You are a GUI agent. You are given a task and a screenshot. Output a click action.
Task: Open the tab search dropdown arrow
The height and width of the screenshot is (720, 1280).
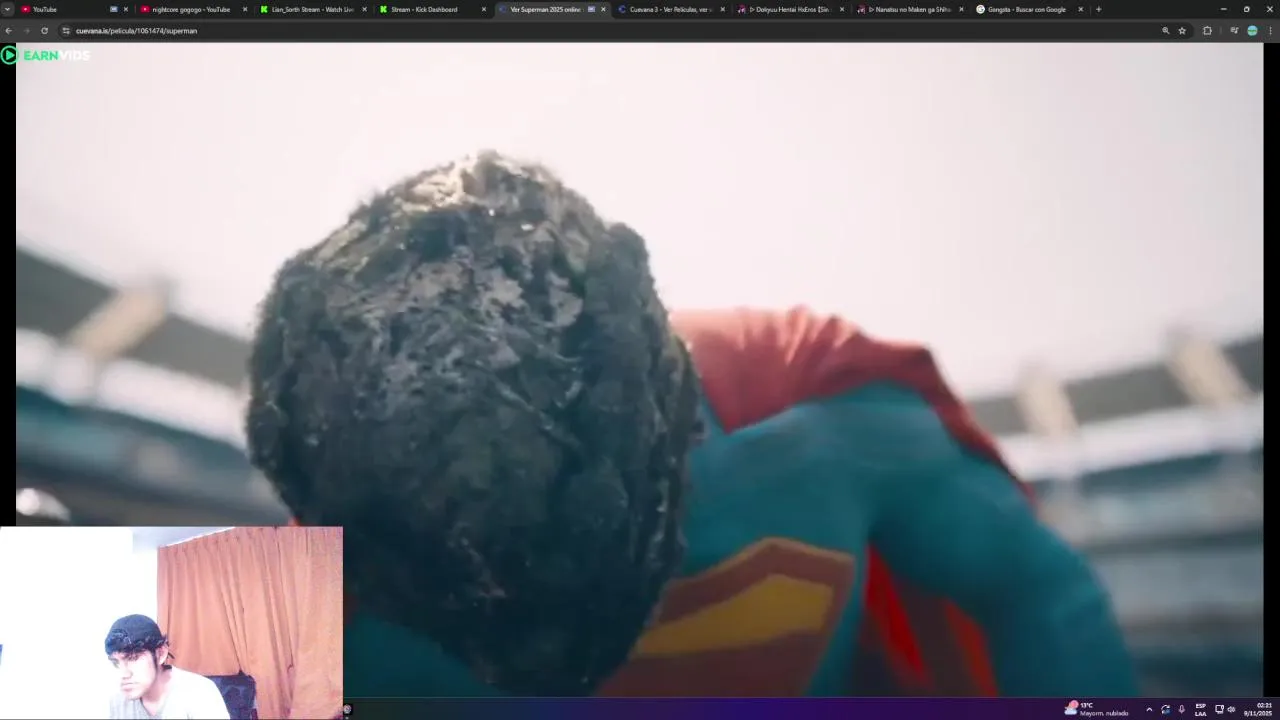8,9
